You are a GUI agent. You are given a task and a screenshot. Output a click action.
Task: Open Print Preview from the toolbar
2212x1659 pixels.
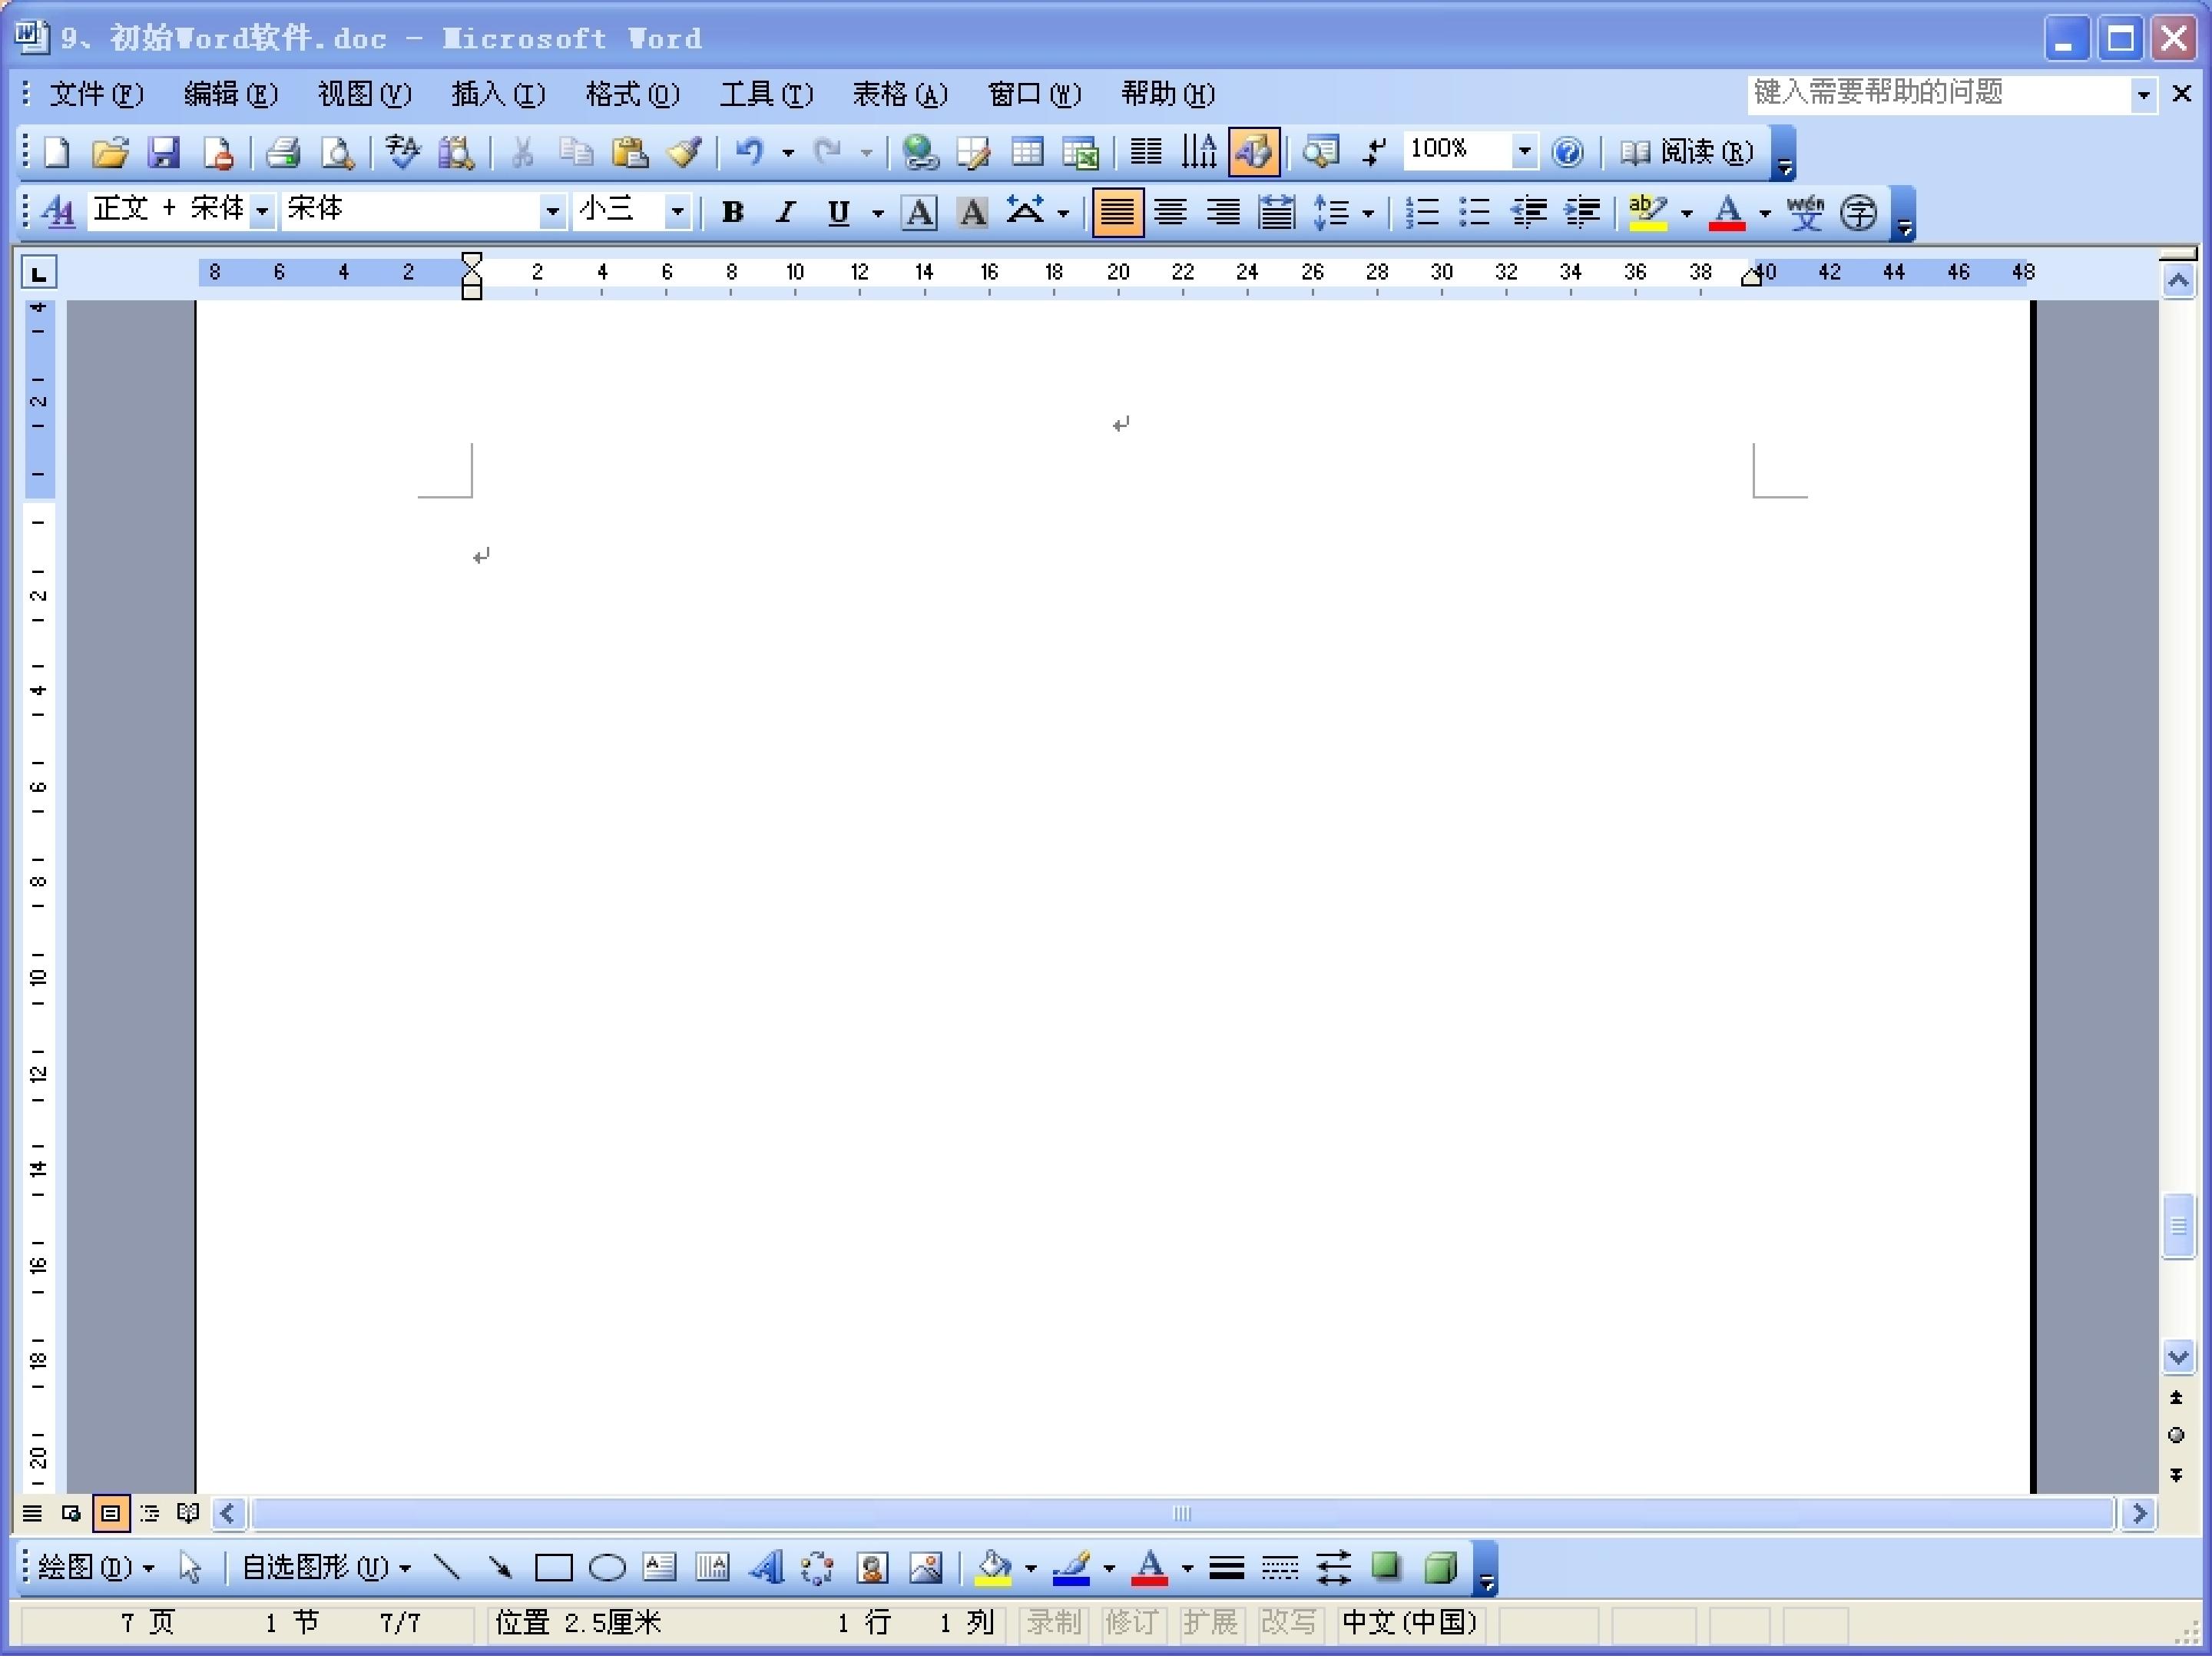click(337, 152)
